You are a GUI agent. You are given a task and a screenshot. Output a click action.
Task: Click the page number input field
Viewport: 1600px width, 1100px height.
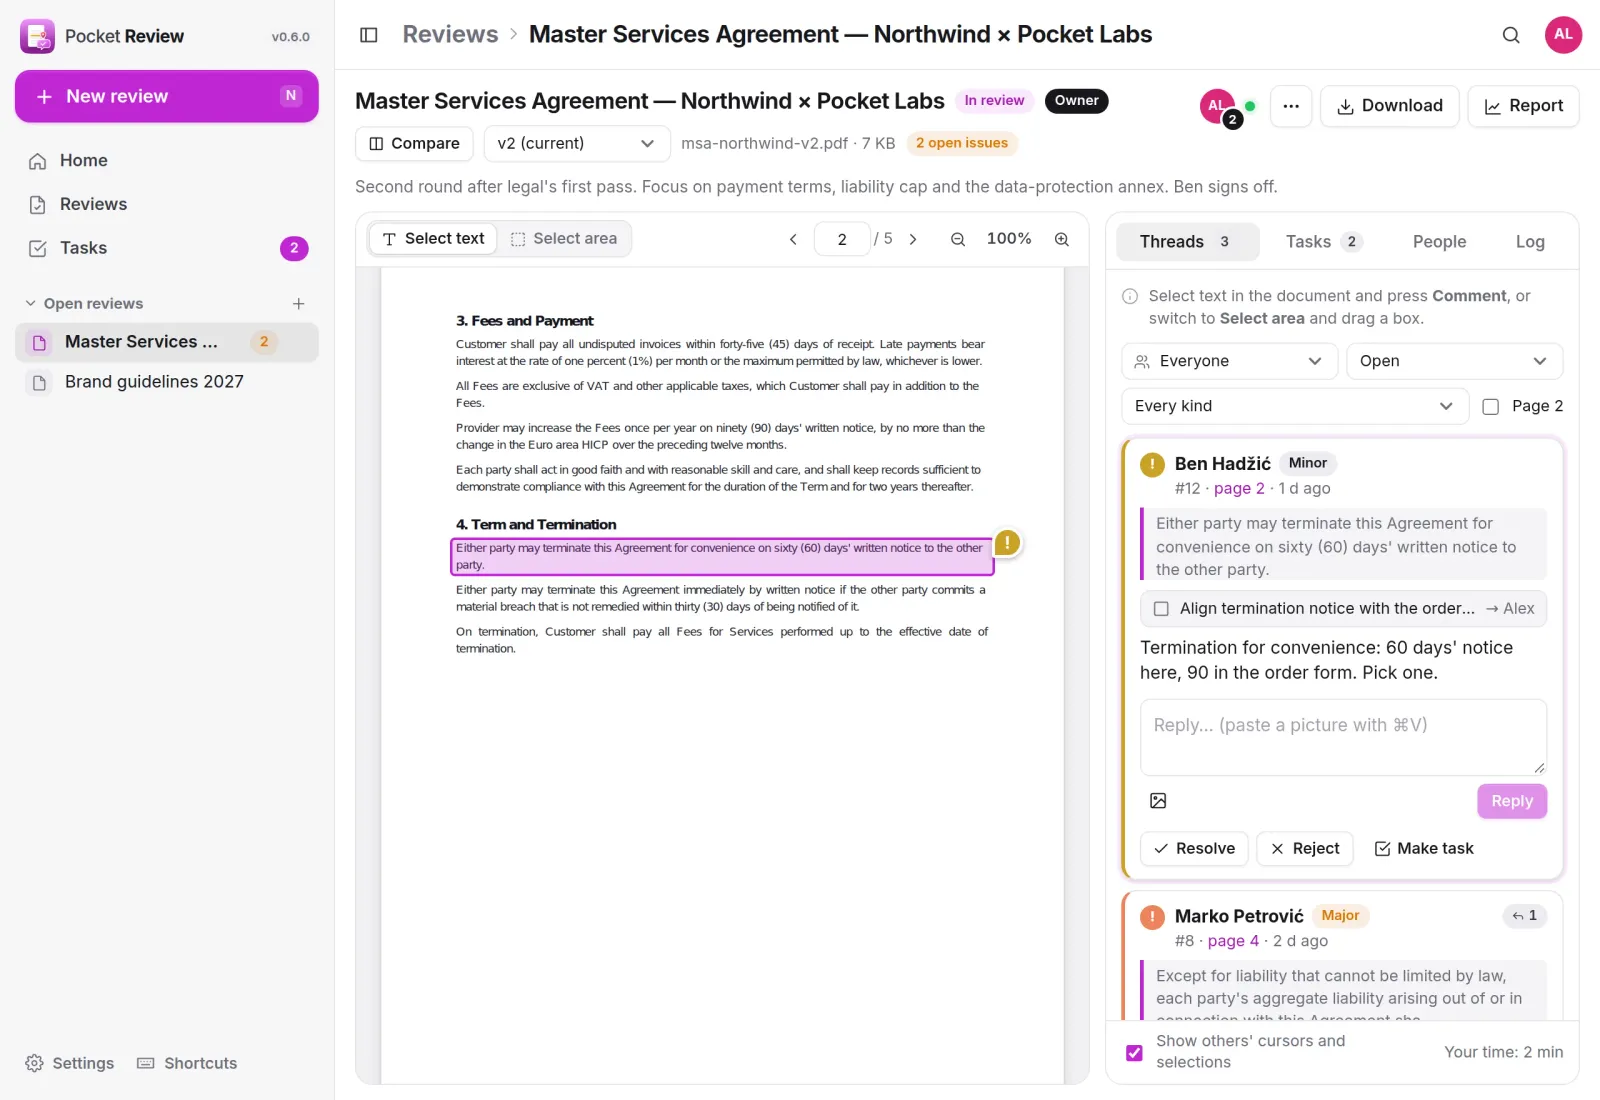842,239
